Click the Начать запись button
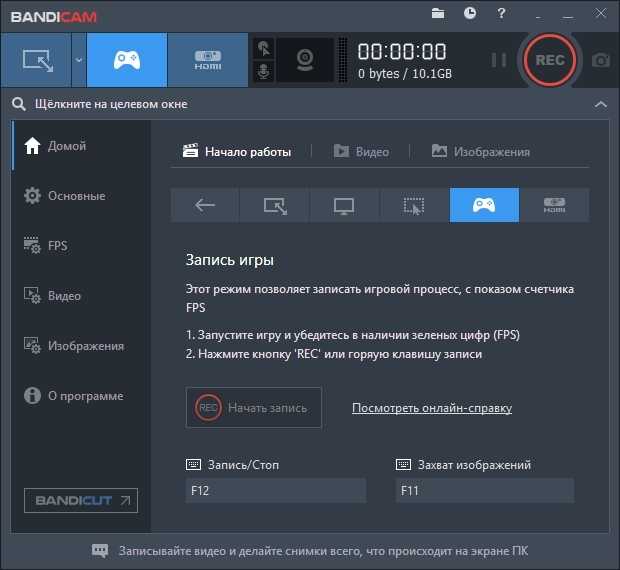The width and height of the screenshot is (620, 570). click(253, 408)
